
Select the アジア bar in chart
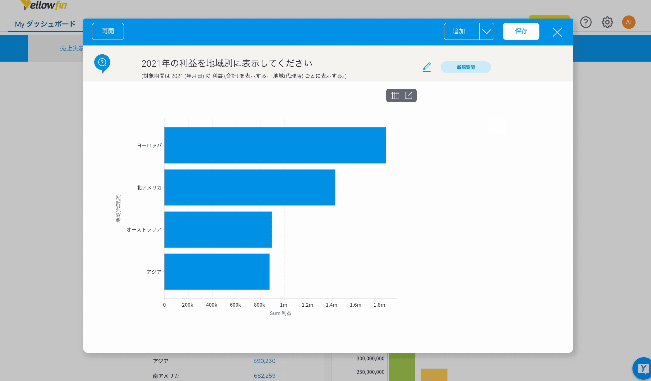(217, 272)
